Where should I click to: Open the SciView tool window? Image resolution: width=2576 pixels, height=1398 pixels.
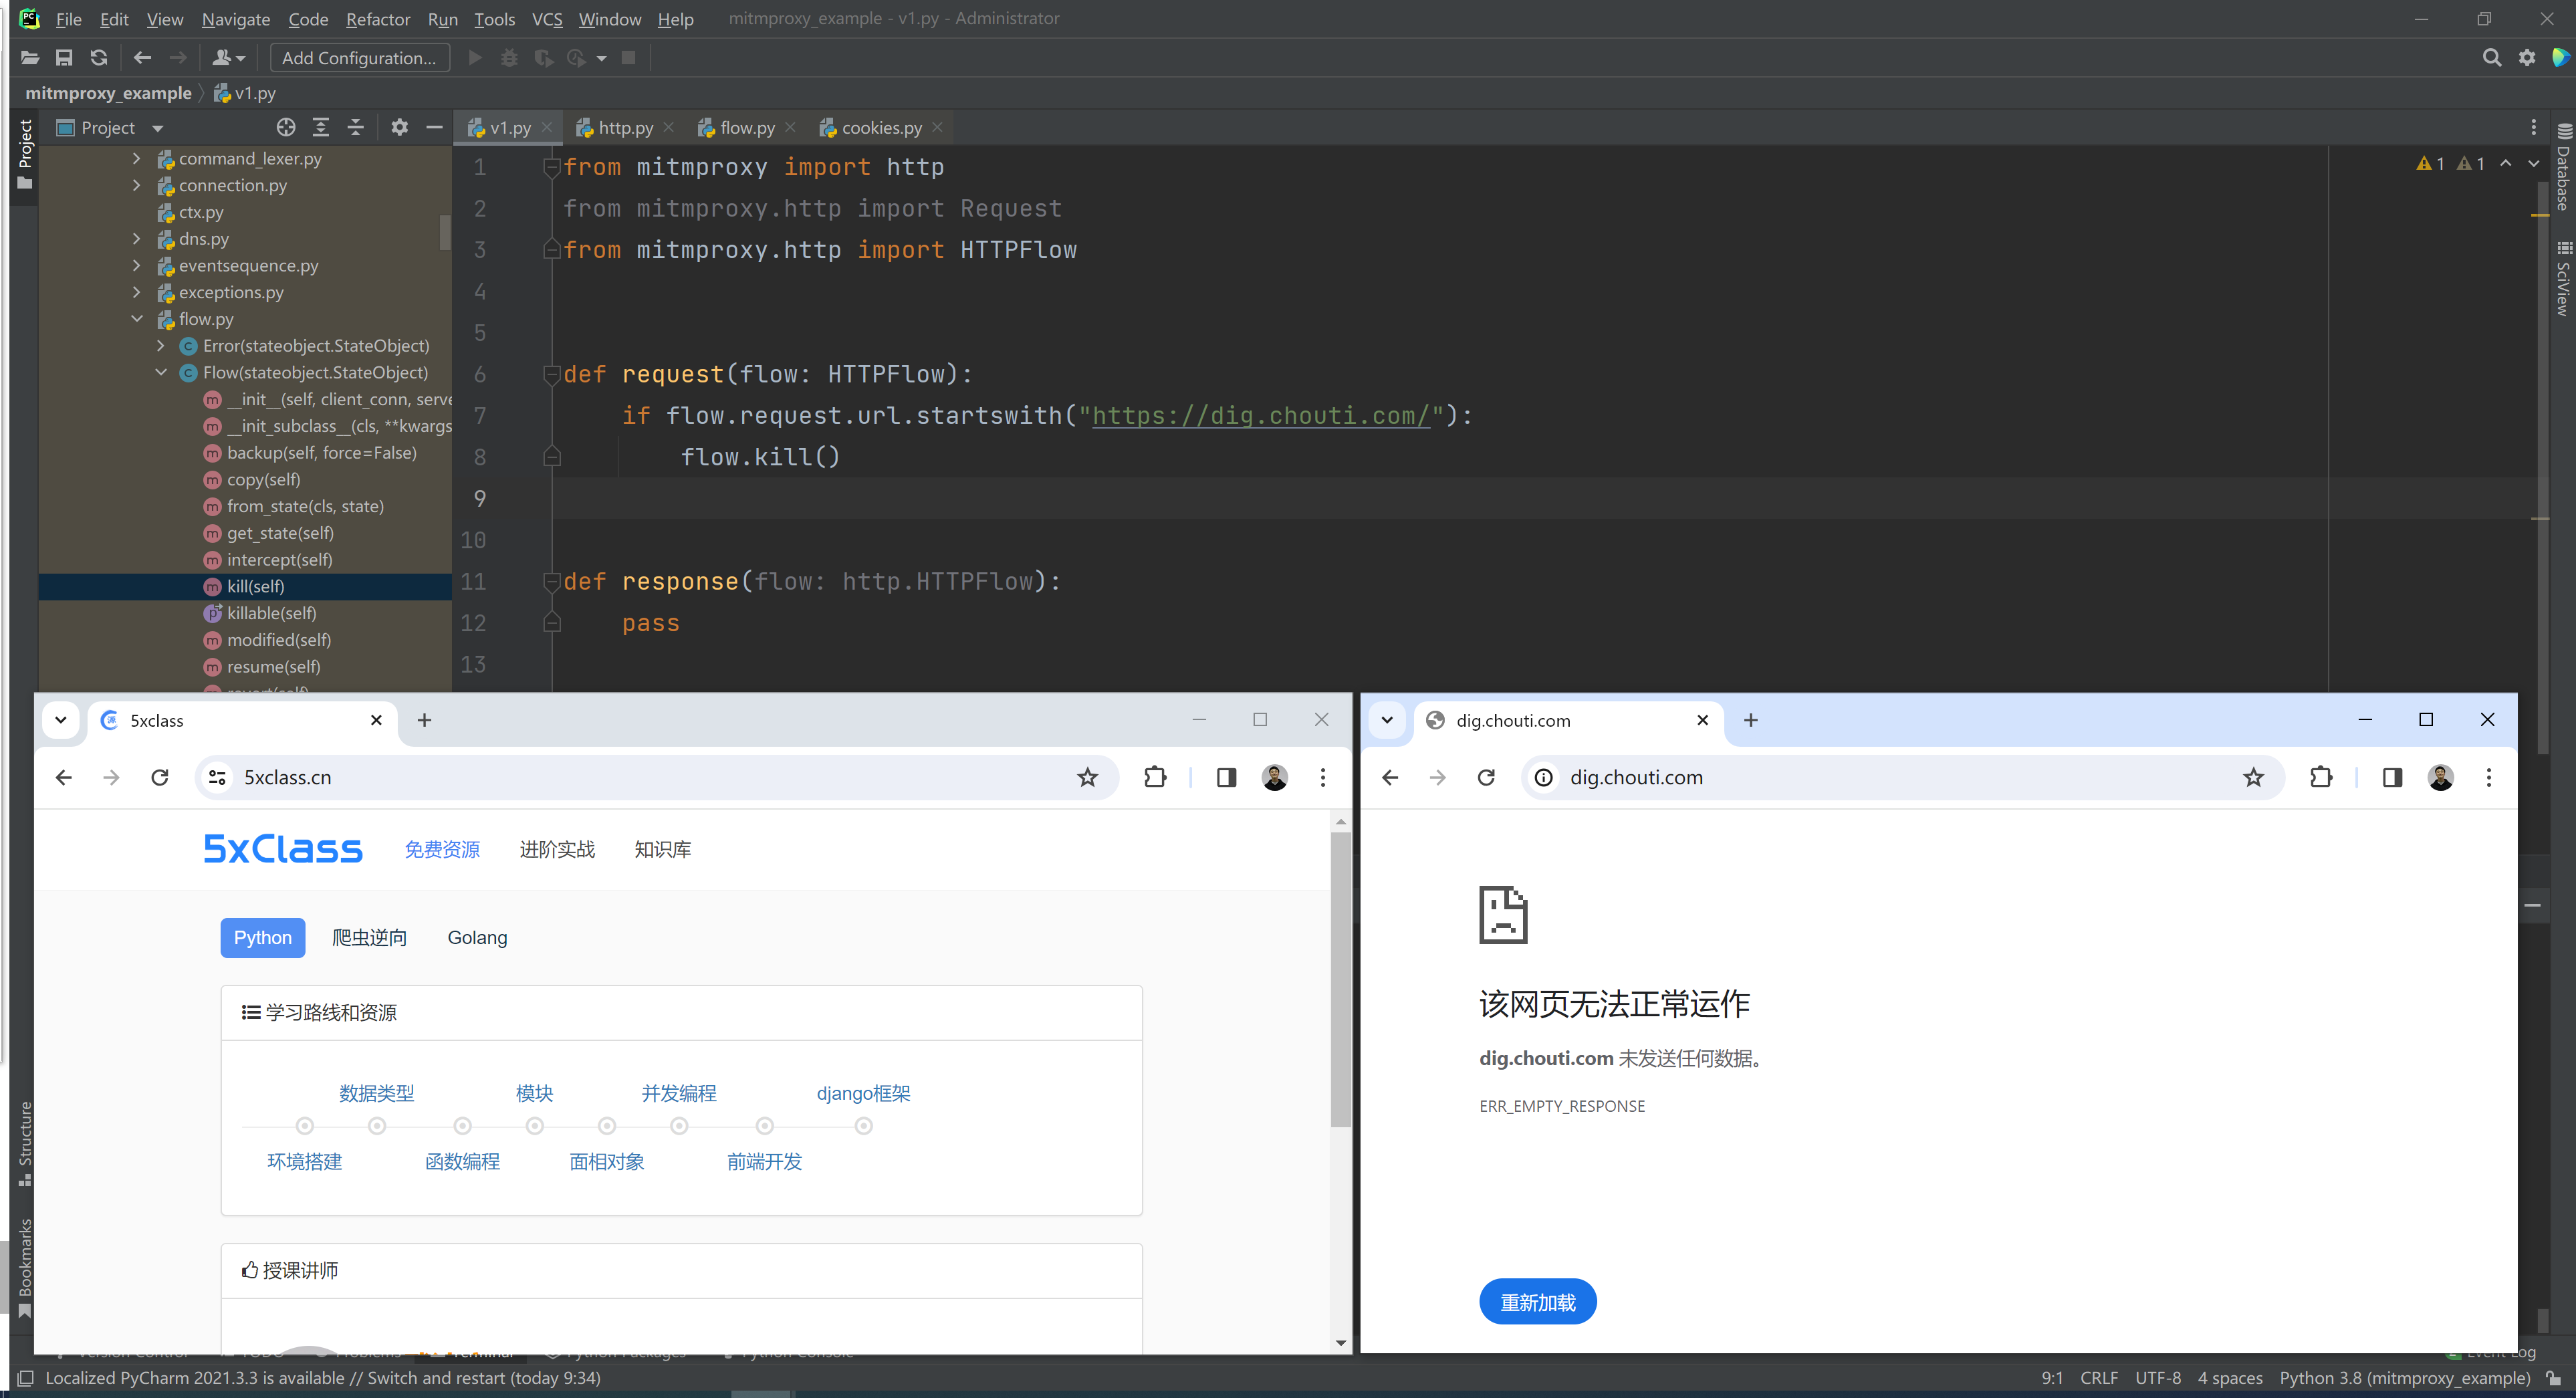click(2564, 279)
